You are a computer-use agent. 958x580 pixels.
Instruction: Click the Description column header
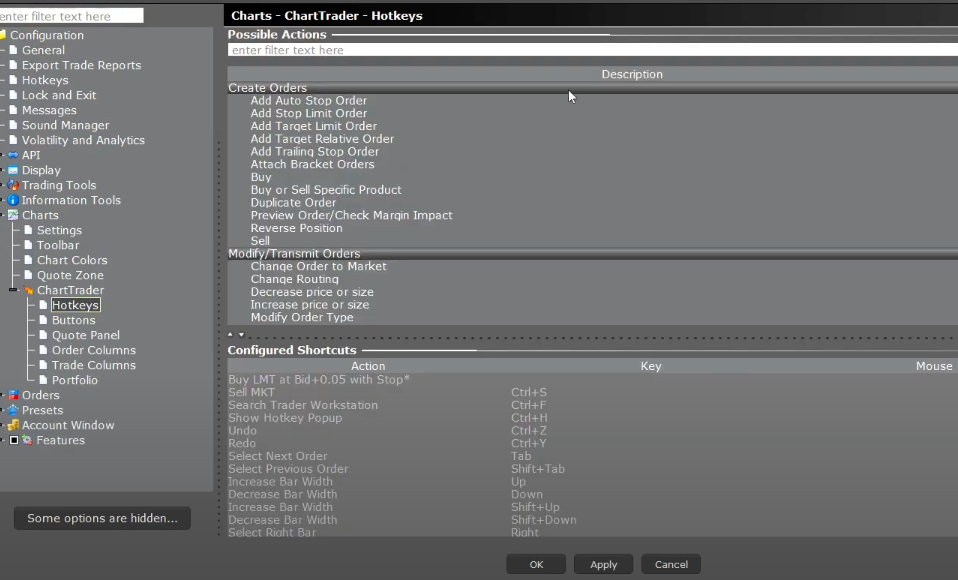pyautogui.click(x=632, y=74)
